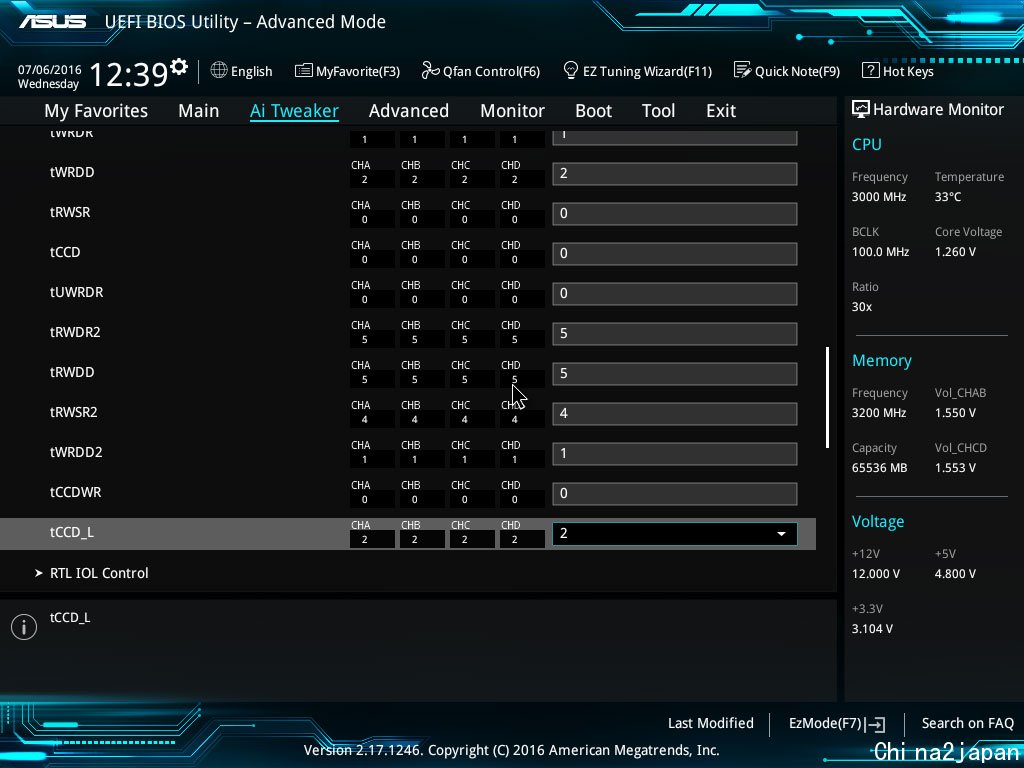Open MyFavorite(F3) menu
The height and width of the screenshot is (768, 1024).
(358, 71)
